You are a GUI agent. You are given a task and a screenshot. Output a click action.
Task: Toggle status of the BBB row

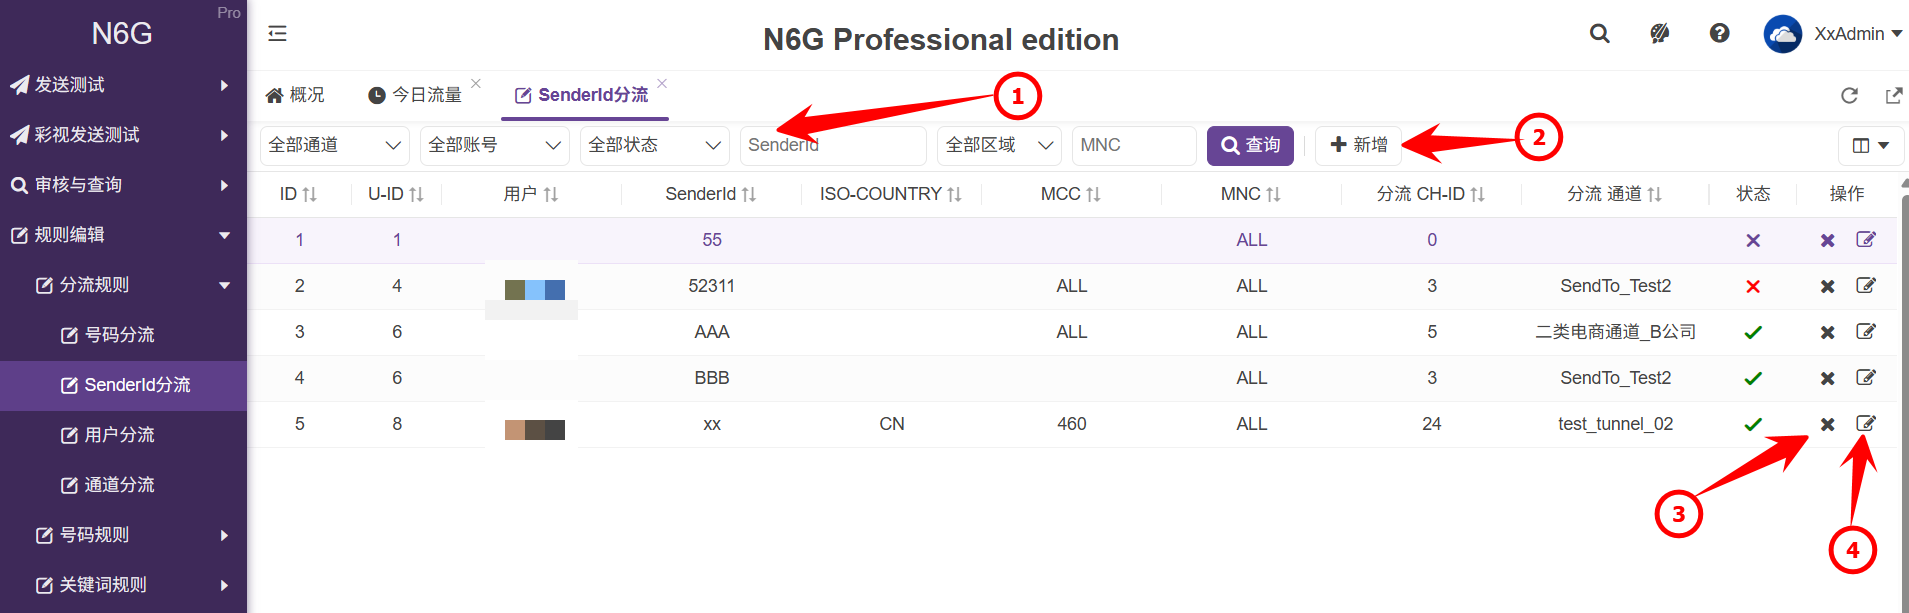[1752, 379]
